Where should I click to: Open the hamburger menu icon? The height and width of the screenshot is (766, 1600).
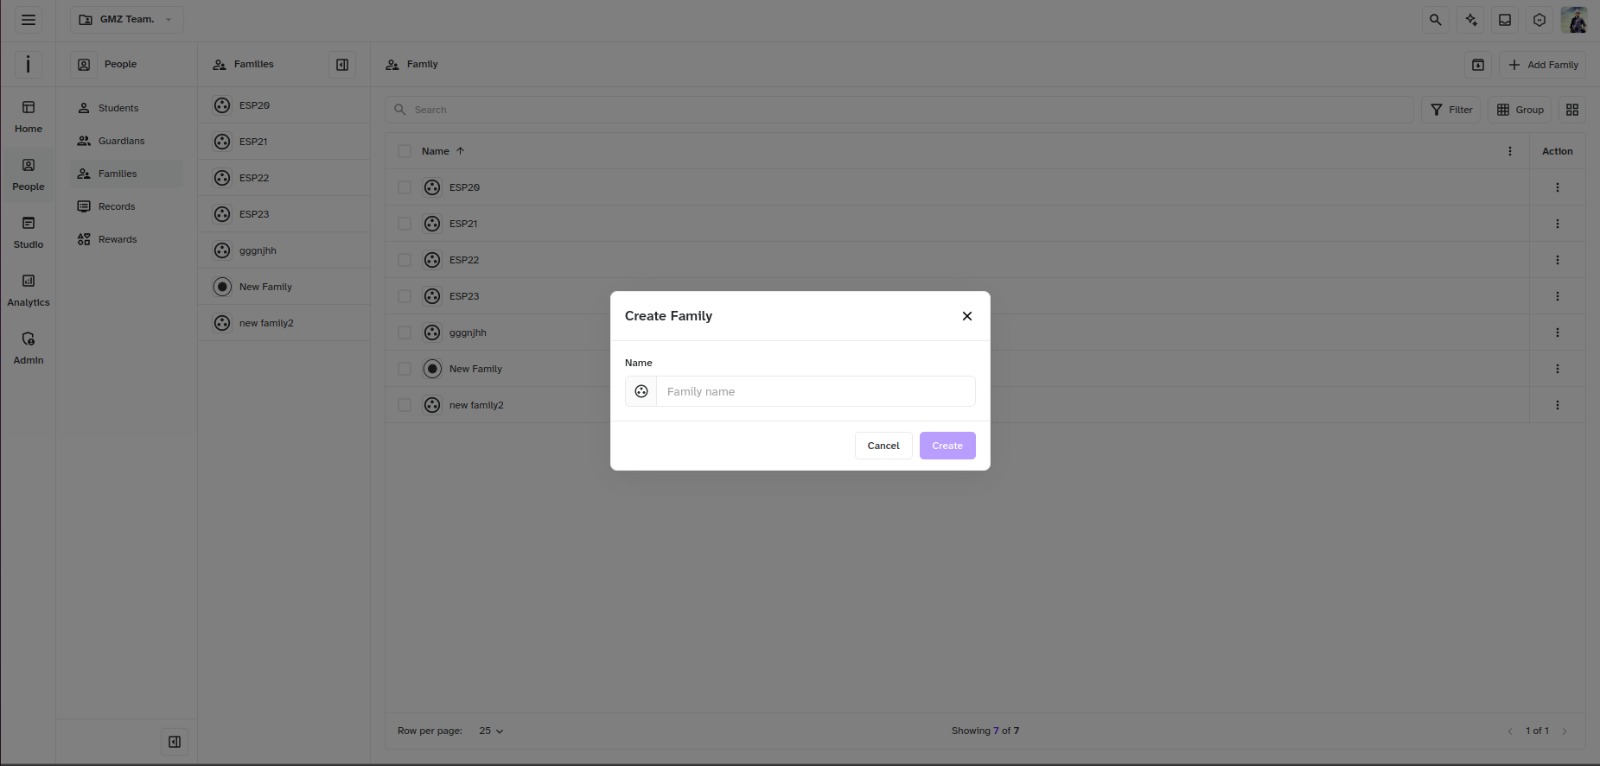(x=28, y=20)
